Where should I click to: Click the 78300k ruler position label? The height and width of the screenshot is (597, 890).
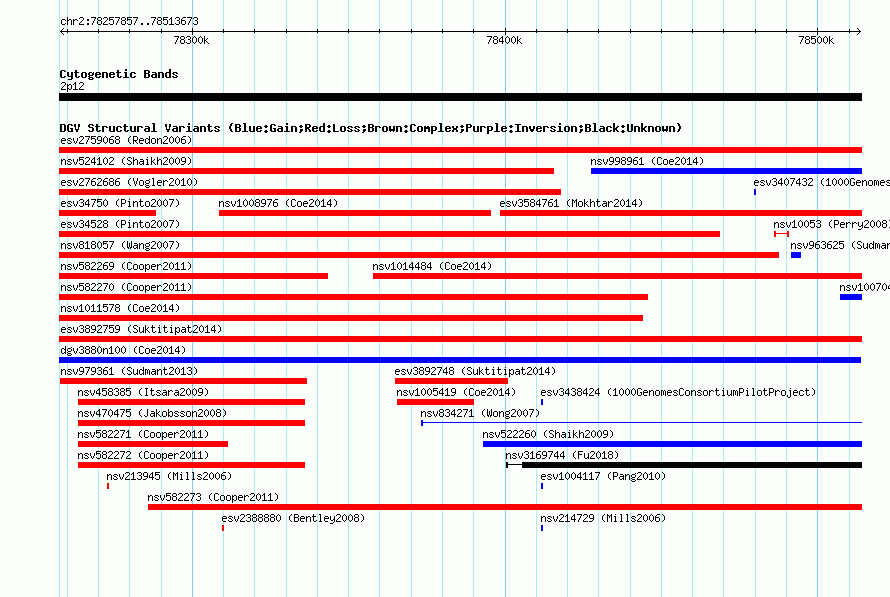[191, 40]
